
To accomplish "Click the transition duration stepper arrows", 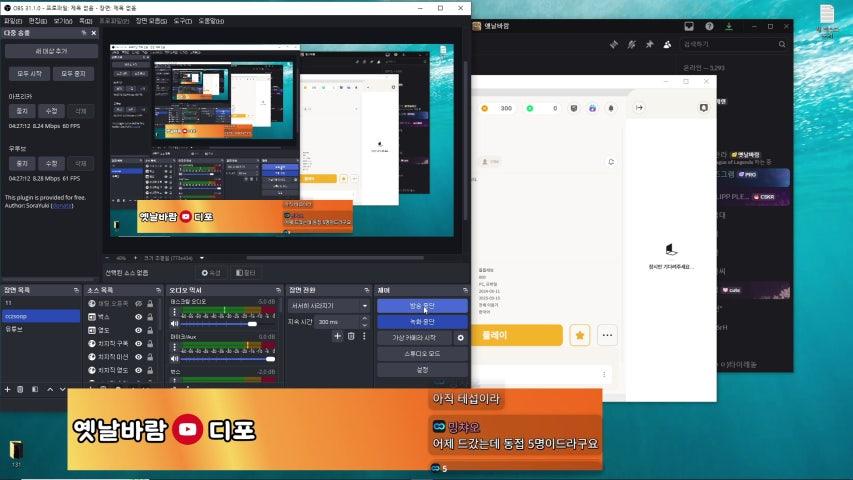I will pos(364,322).
